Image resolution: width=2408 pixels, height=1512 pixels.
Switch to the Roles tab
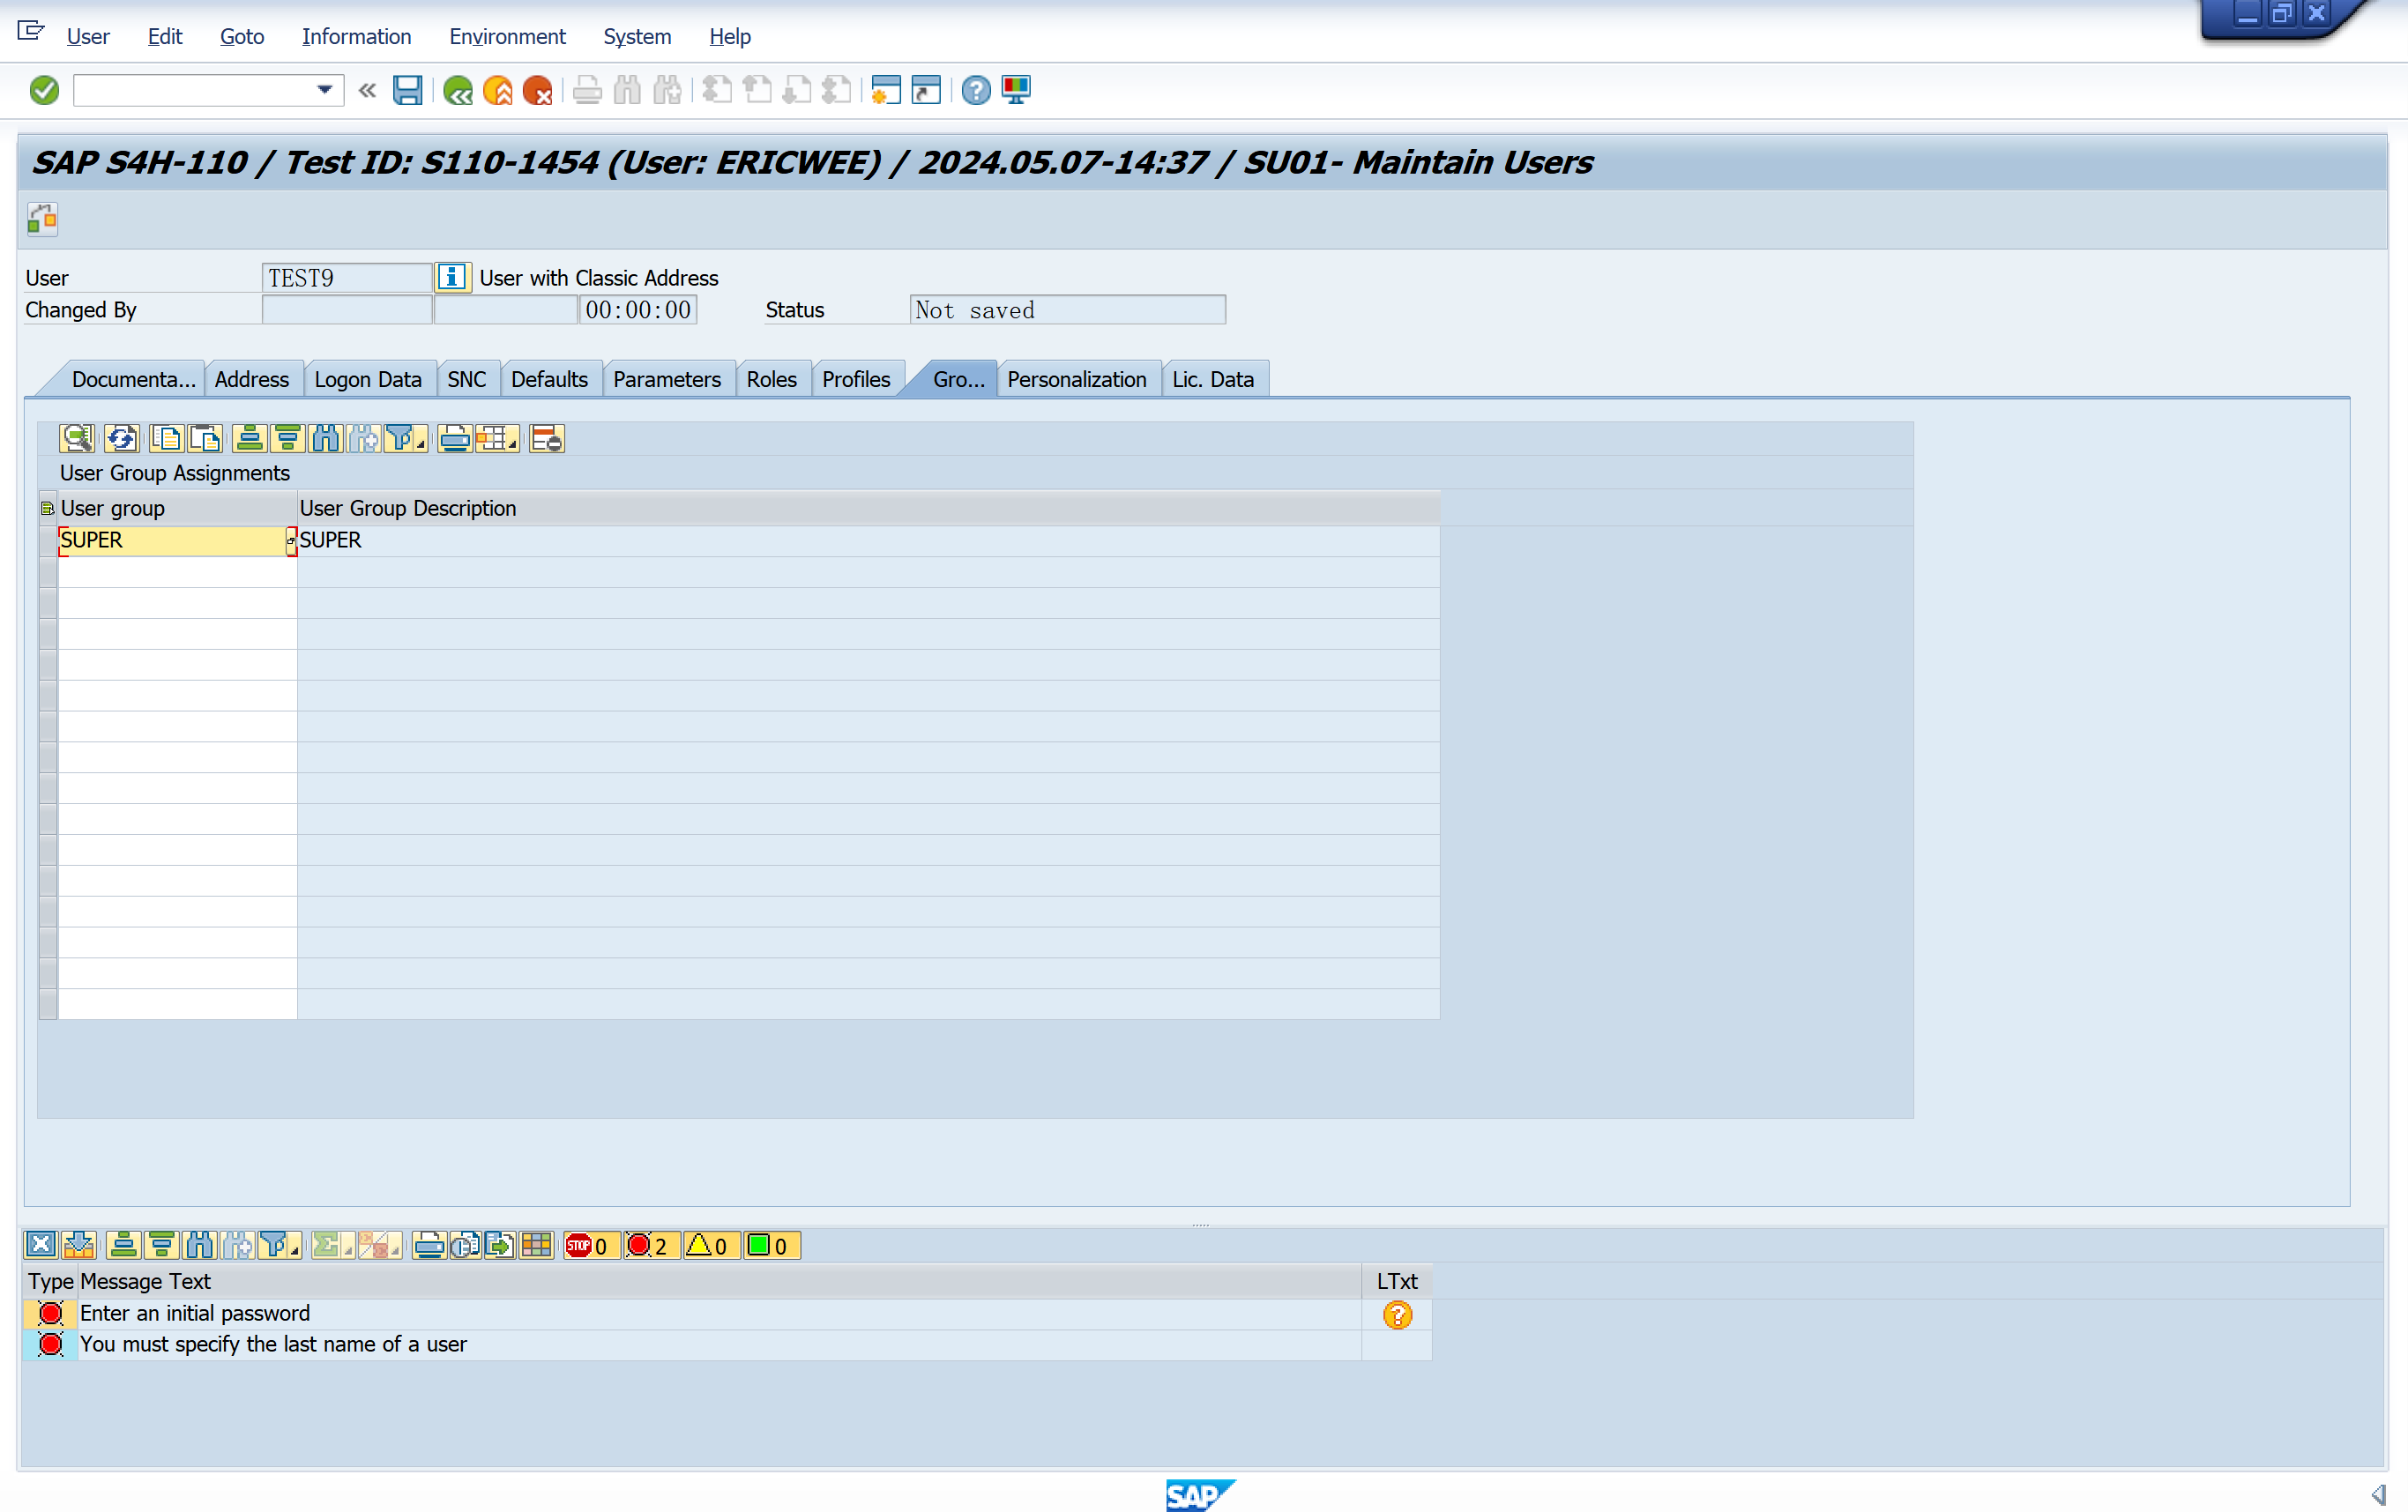[x=771, y=380]
